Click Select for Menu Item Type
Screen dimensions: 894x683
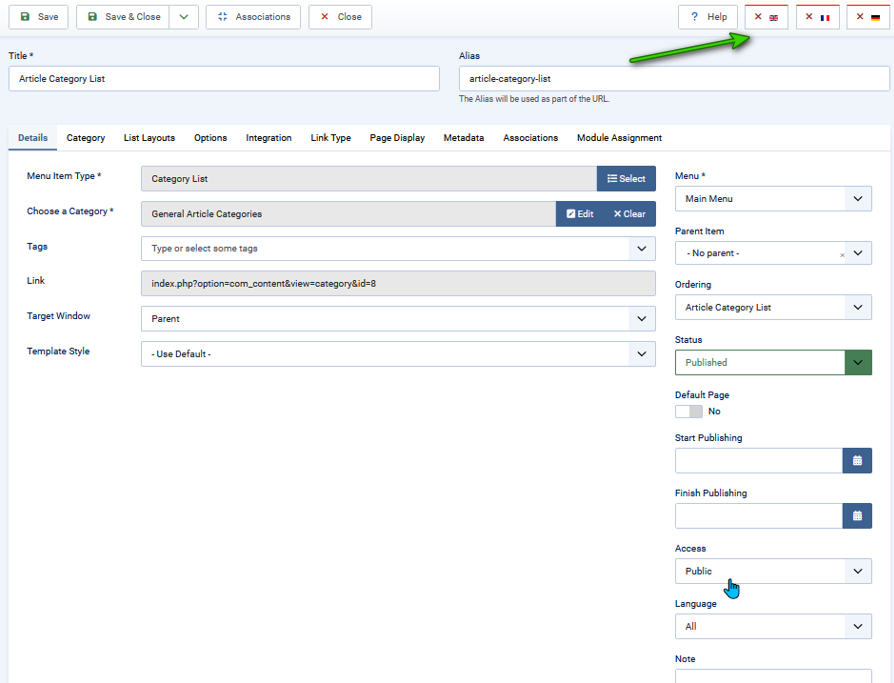point(626,179)
